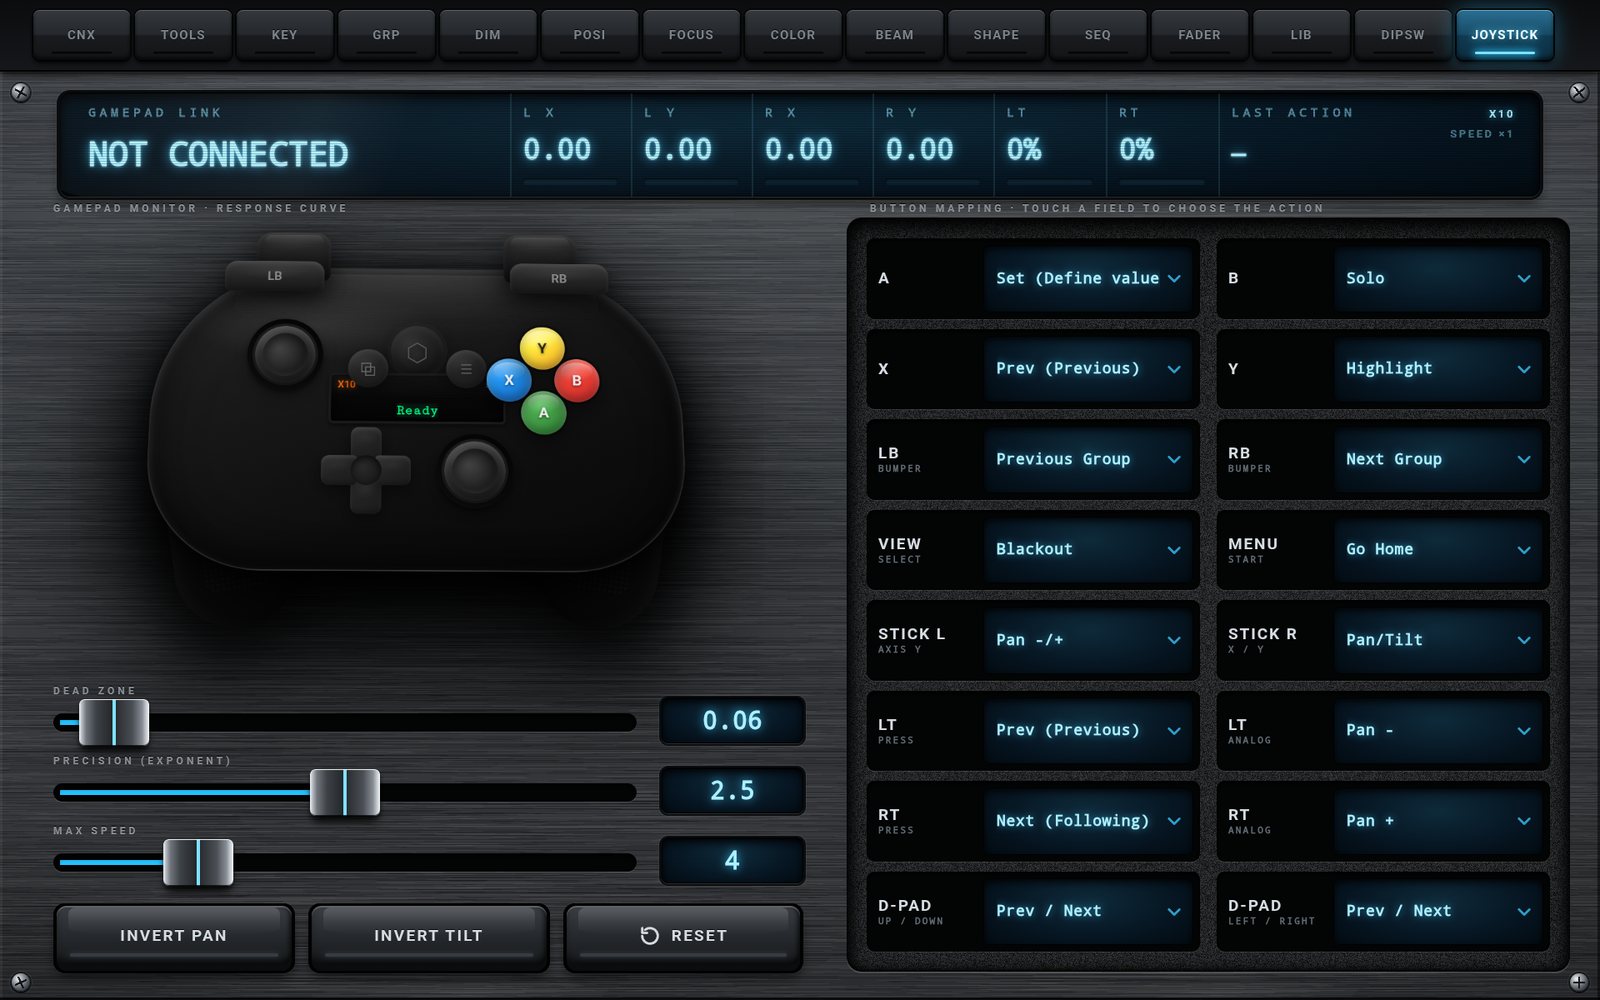Click the RB bumper on the gamepad
Screen dimensions: 1600x1000
point(559,278)
